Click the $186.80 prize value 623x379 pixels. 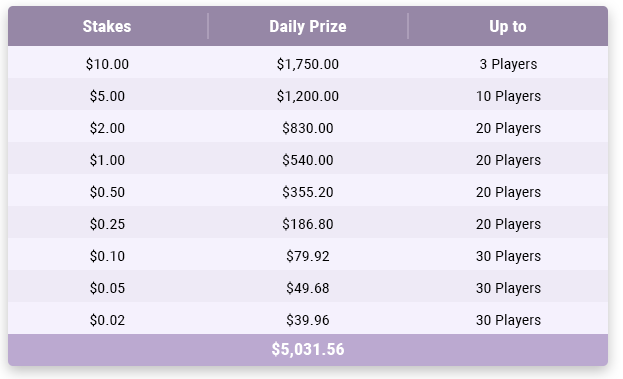point(308,224)
